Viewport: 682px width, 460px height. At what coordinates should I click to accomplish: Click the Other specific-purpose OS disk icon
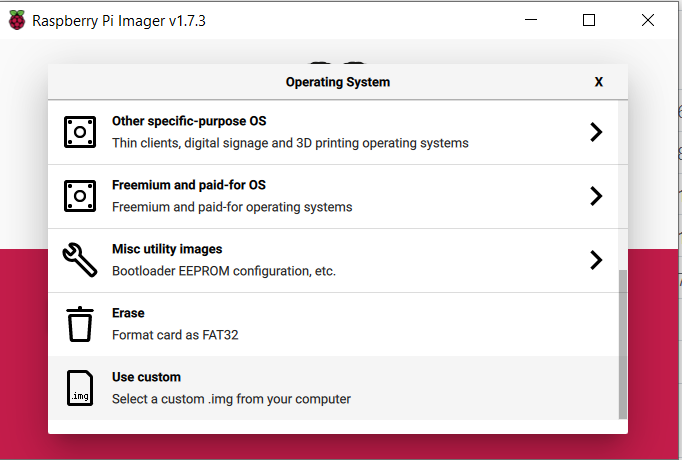tap(80, 132)
